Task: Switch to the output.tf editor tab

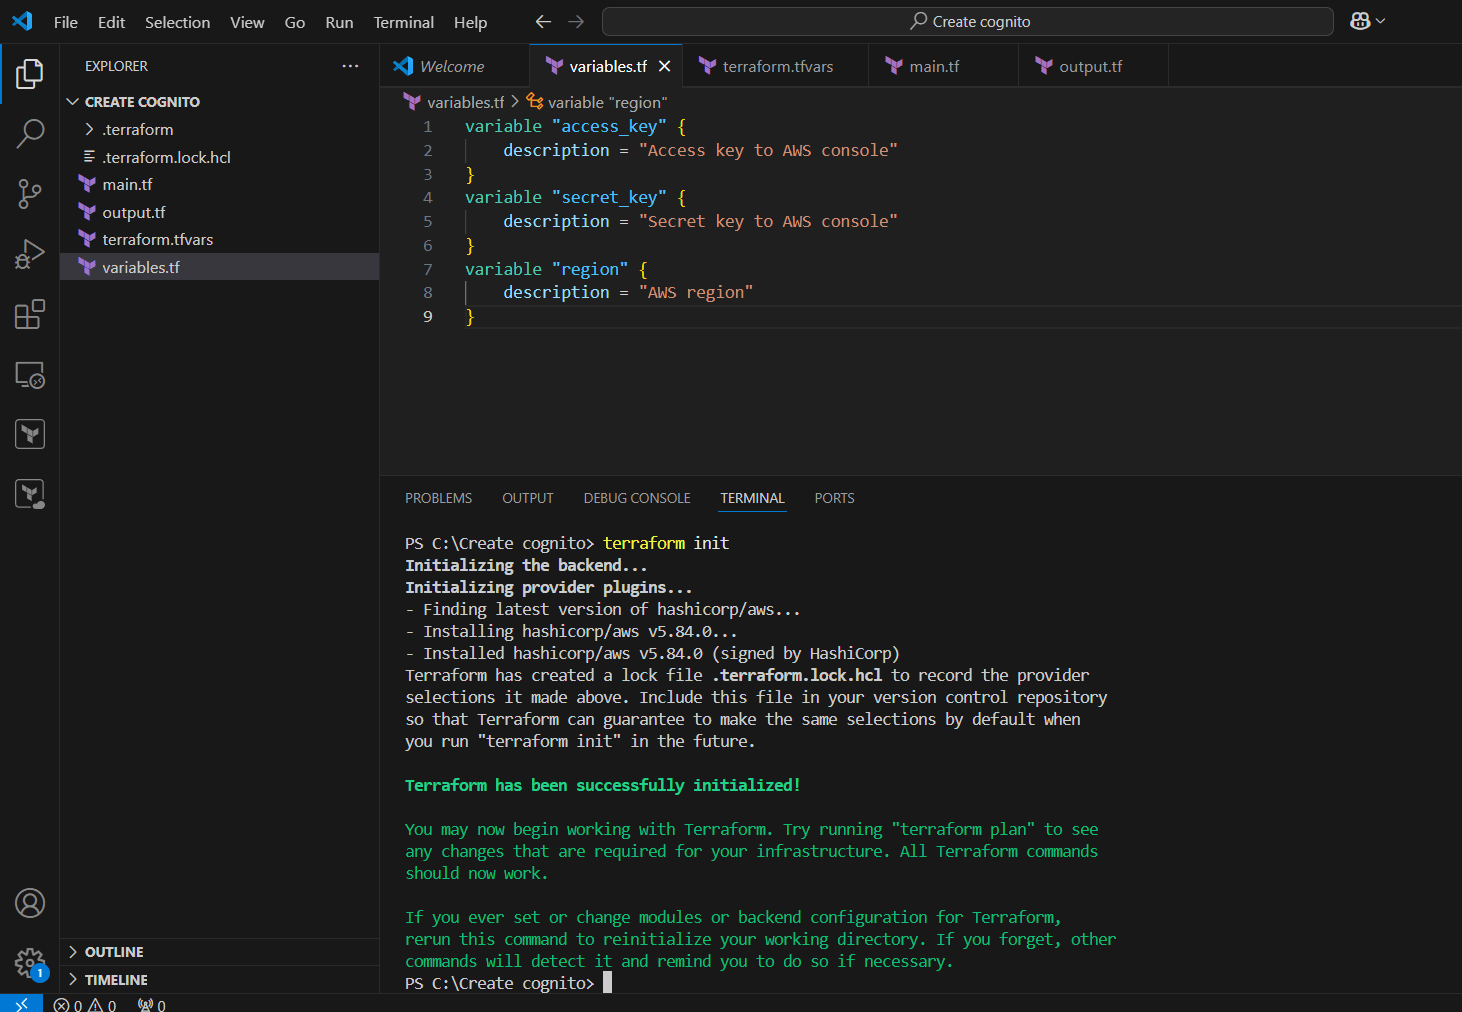Action: (1093, 66)
